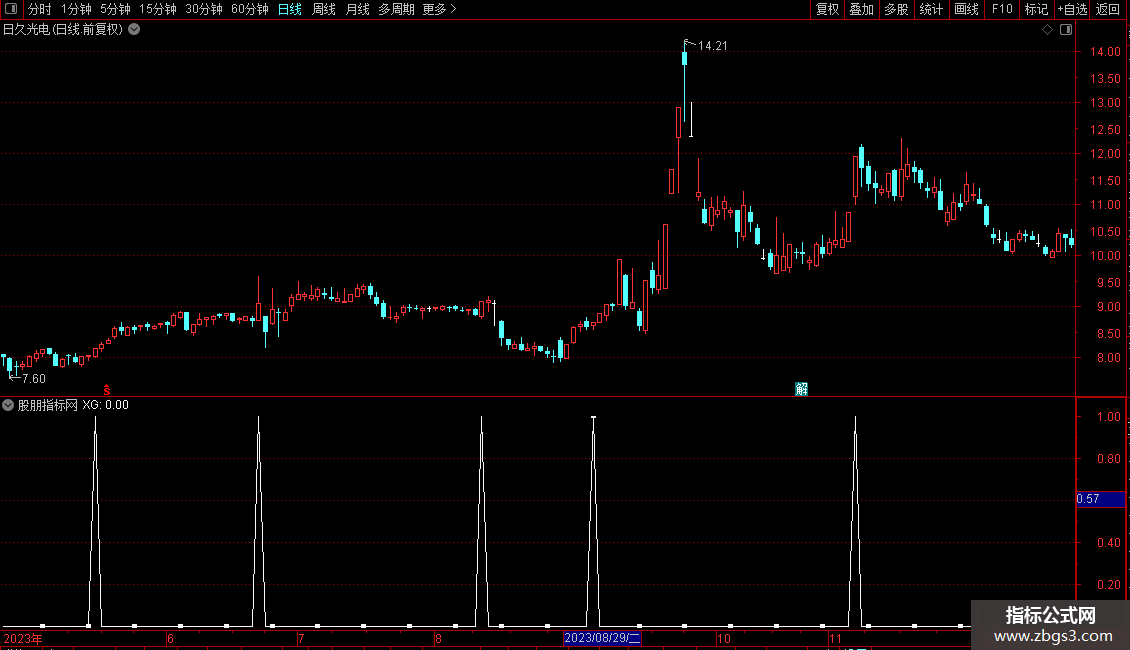Image resolution: width=1130 pixels, height=650 pixels.
Task: Click the 2023年 time axis label
Action: [22, 638]
